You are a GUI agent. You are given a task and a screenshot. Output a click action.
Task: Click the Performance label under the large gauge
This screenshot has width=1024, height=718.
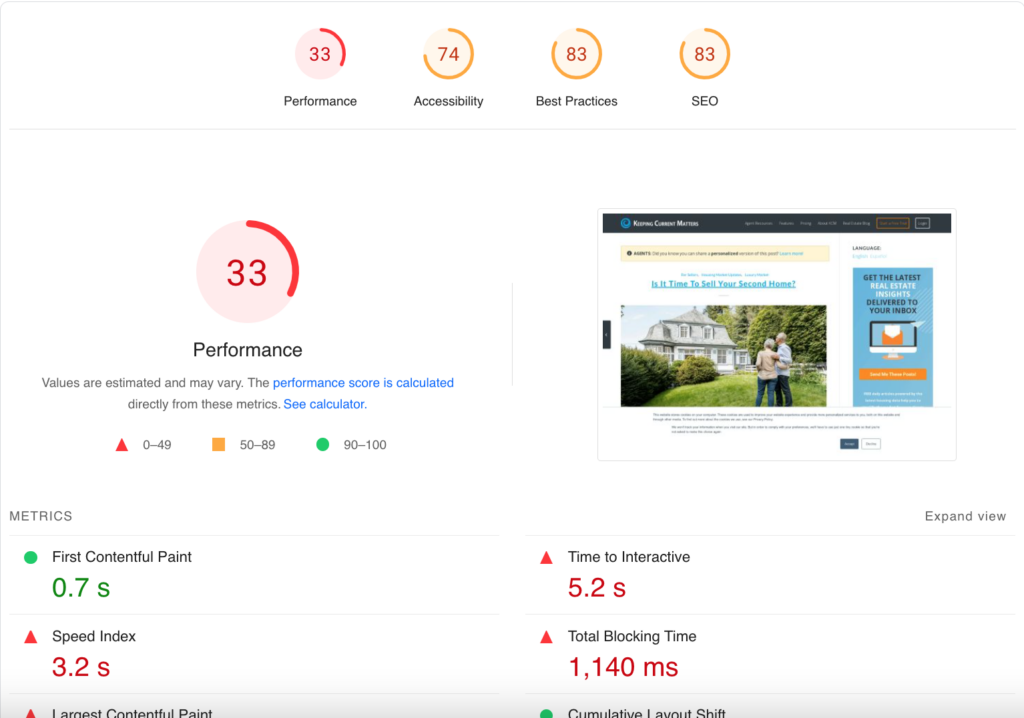[x=247, y=349]
